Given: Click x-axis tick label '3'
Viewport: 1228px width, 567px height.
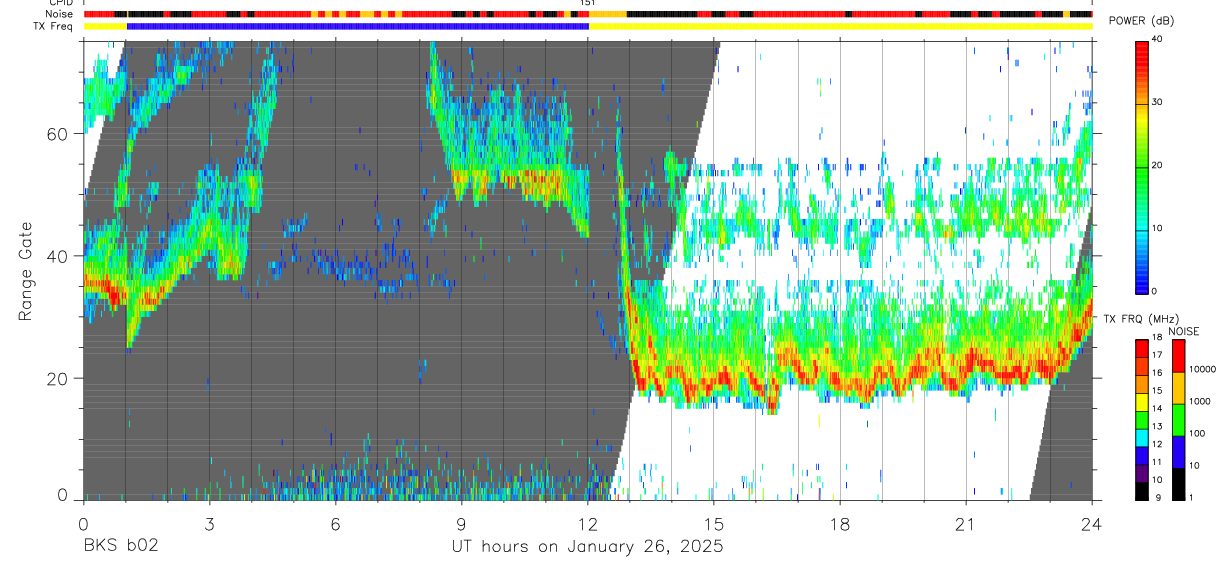Looking at the screenshot, I should [x=209, y=523].
